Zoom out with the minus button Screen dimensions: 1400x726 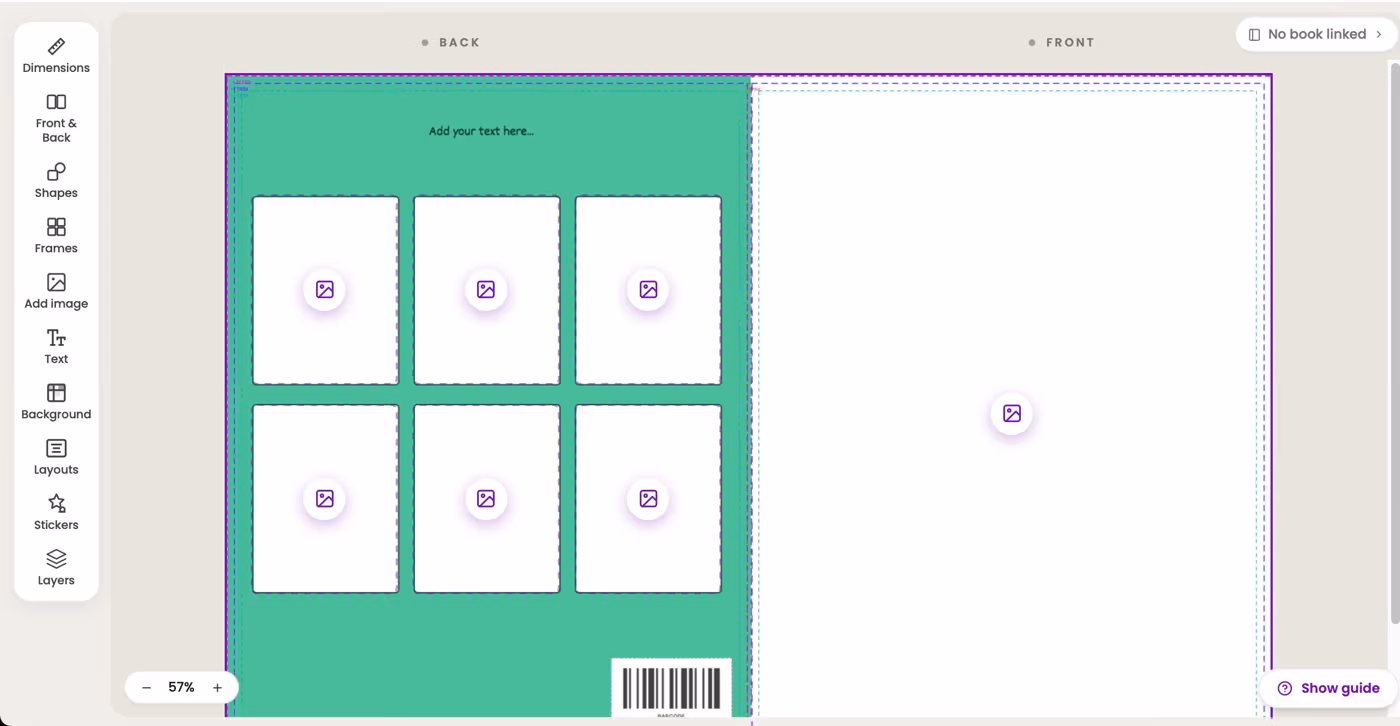pos(147,688)
